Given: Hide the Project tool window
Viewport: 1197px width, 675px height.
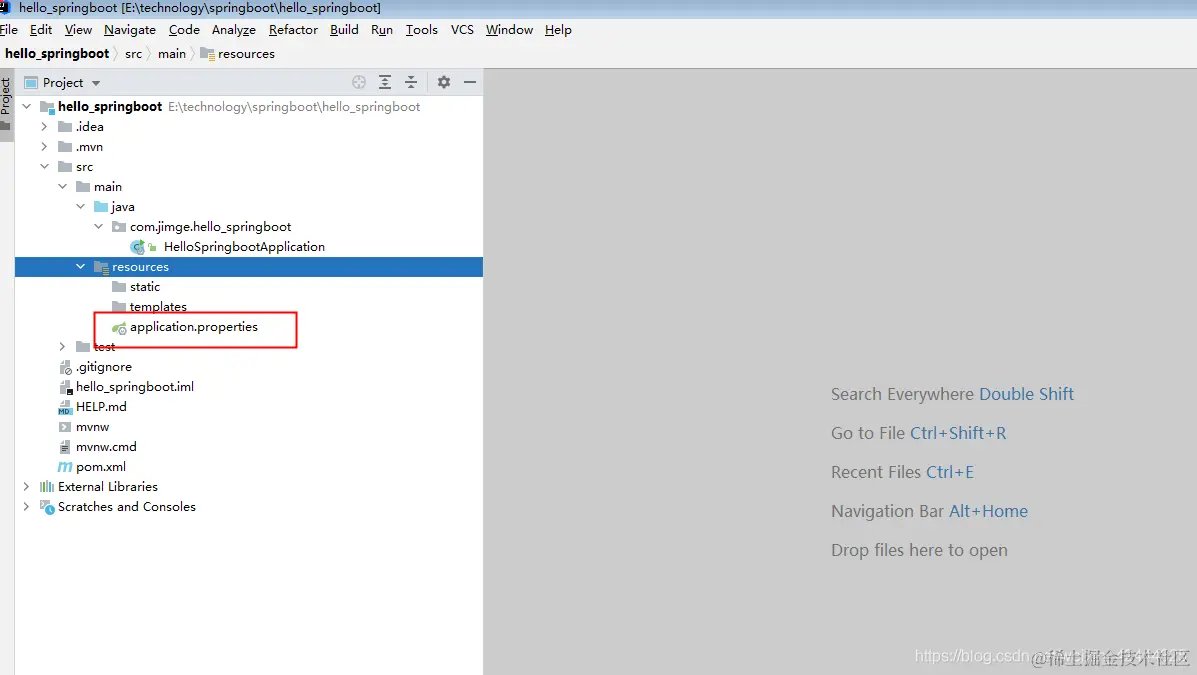Looking at the screenshot, I should click(x=469, y=82).
